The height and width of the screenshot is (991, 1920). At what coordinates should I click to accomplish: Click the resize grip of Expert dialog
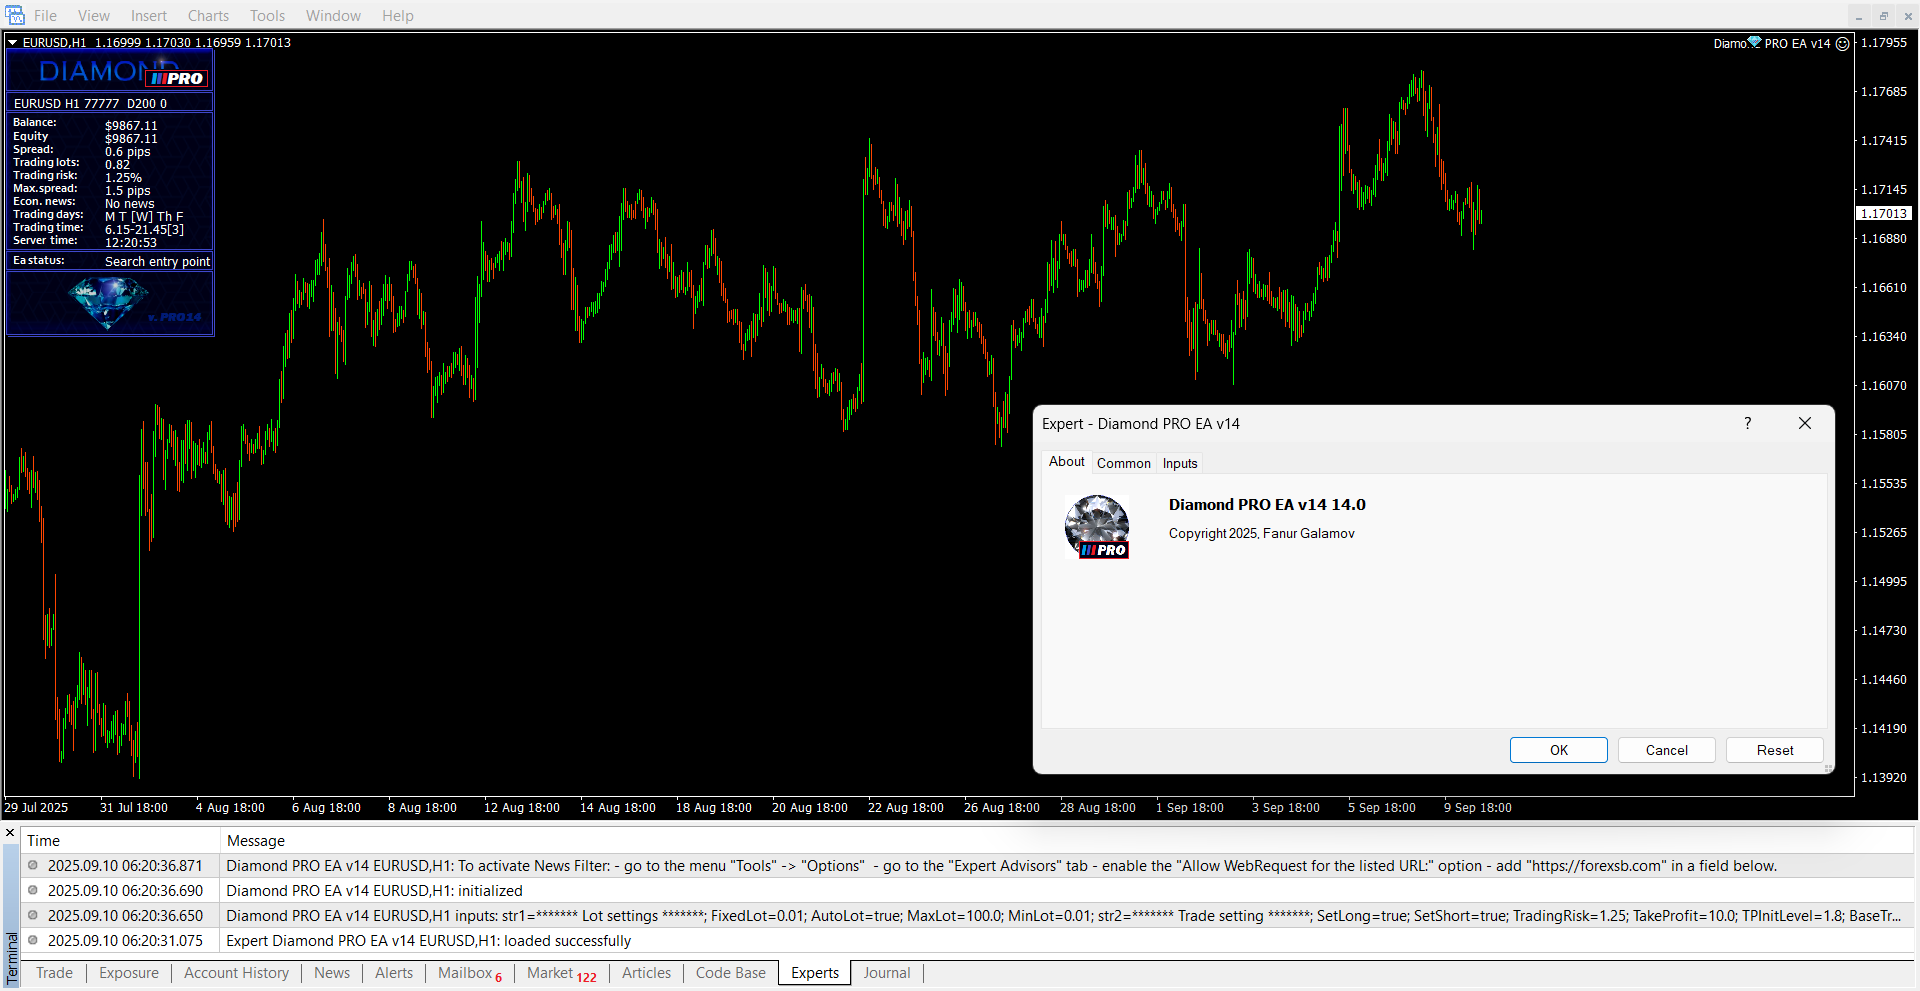[1828, 768]
